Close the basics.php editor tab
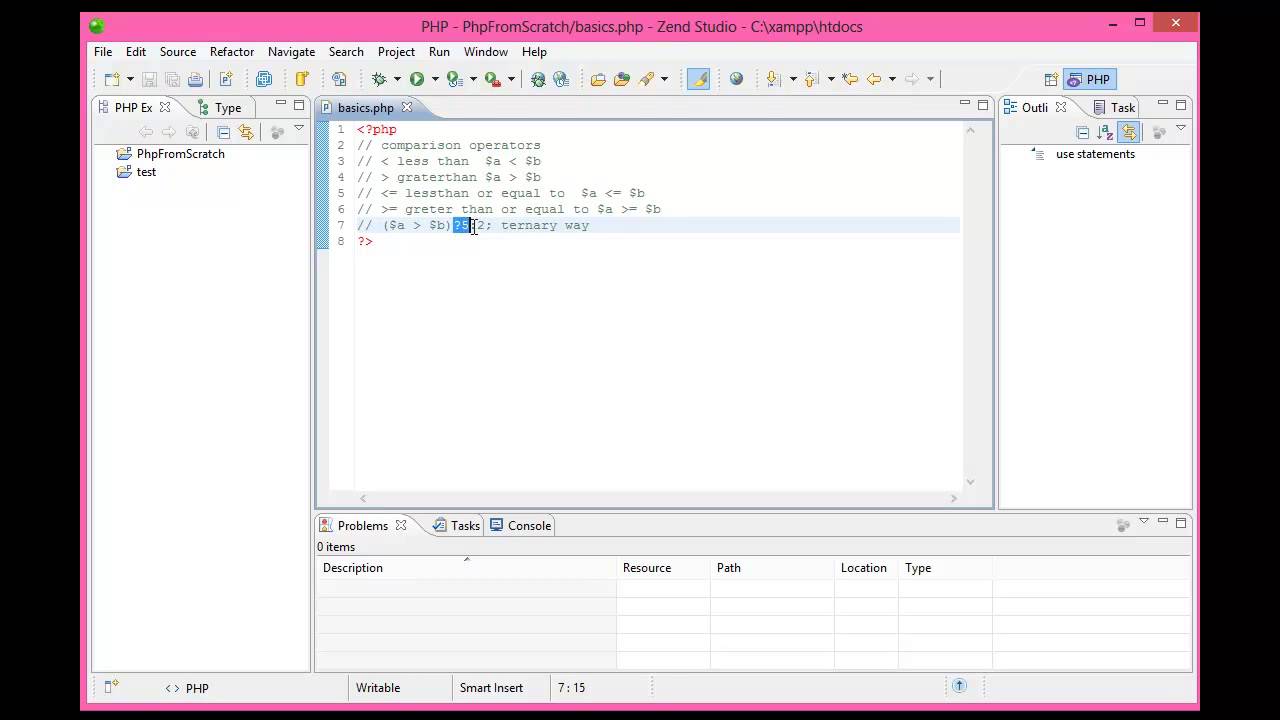Screen dimensions: 1280x720 [407, 107]
